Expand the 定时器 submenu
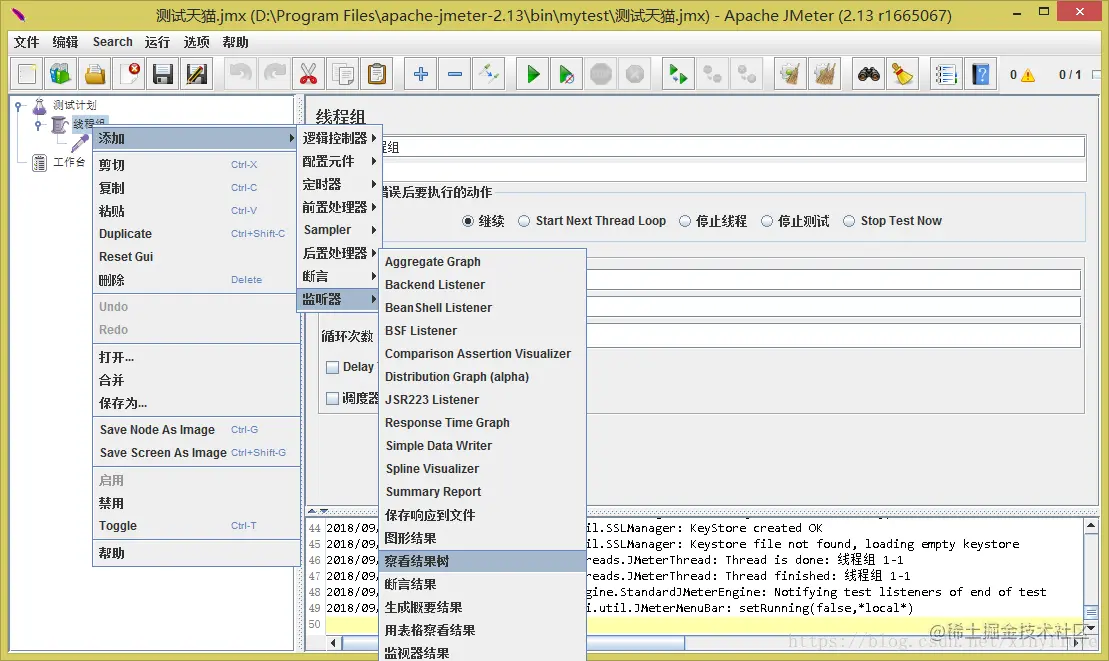This screenshot has width=1109, height=661. (x=339, y=185)
